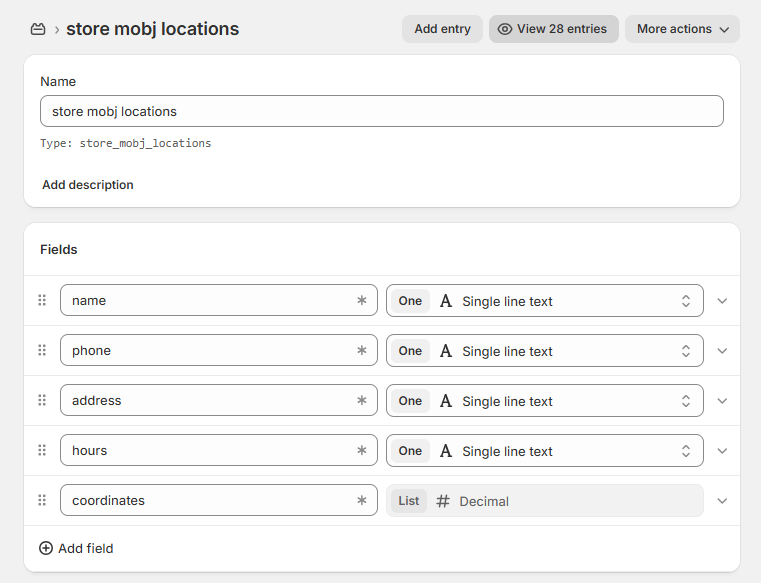Click the Add description link
Viewport: 761px width, 583px height.
pos(88,185)
